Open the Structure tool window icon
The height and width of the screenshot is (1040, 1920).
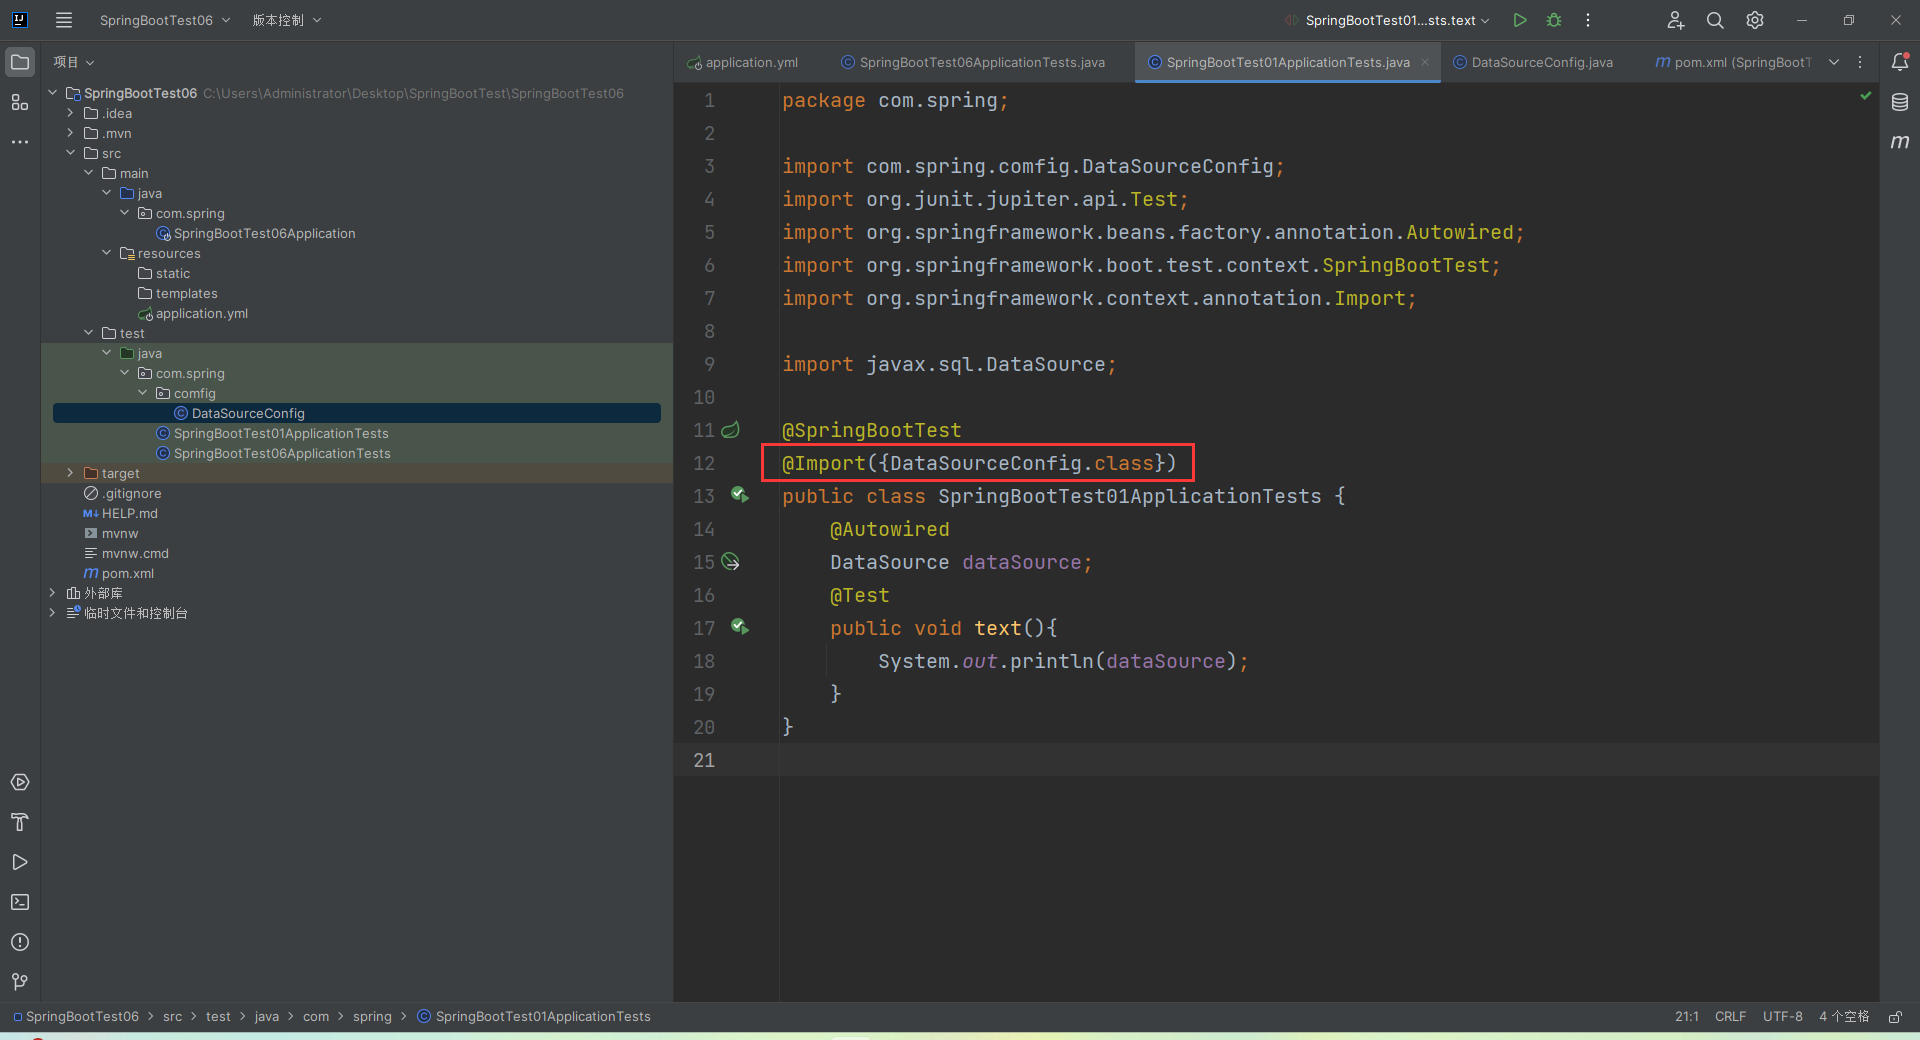click(x=20, y=102)
